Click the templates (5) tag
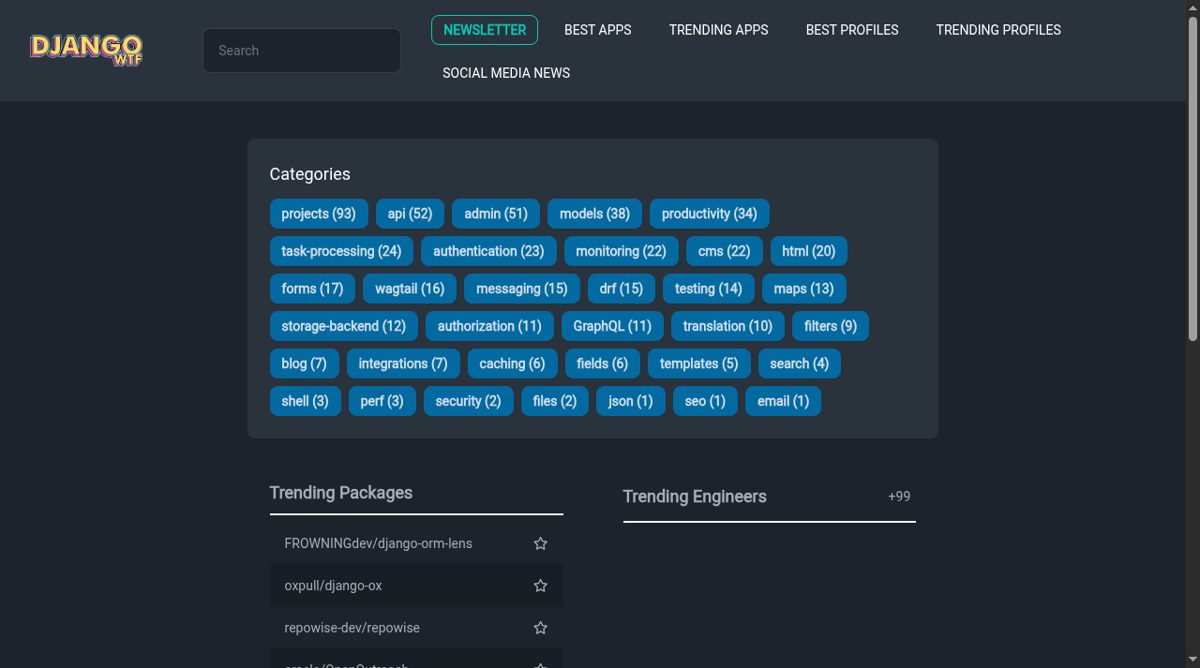The image size is (1200, 668). (699, 364)
